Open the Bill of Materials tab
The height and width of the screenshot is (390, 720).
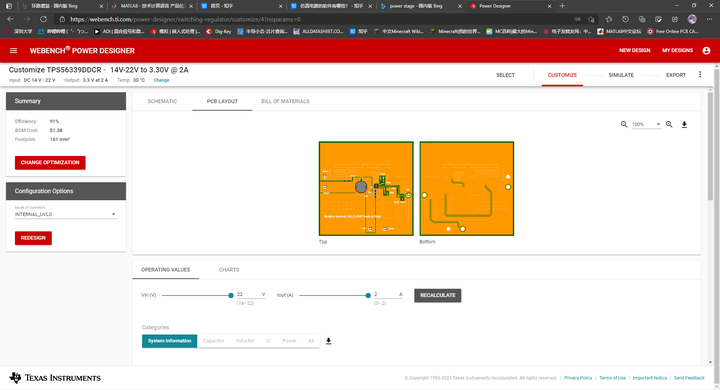point(285,101)
